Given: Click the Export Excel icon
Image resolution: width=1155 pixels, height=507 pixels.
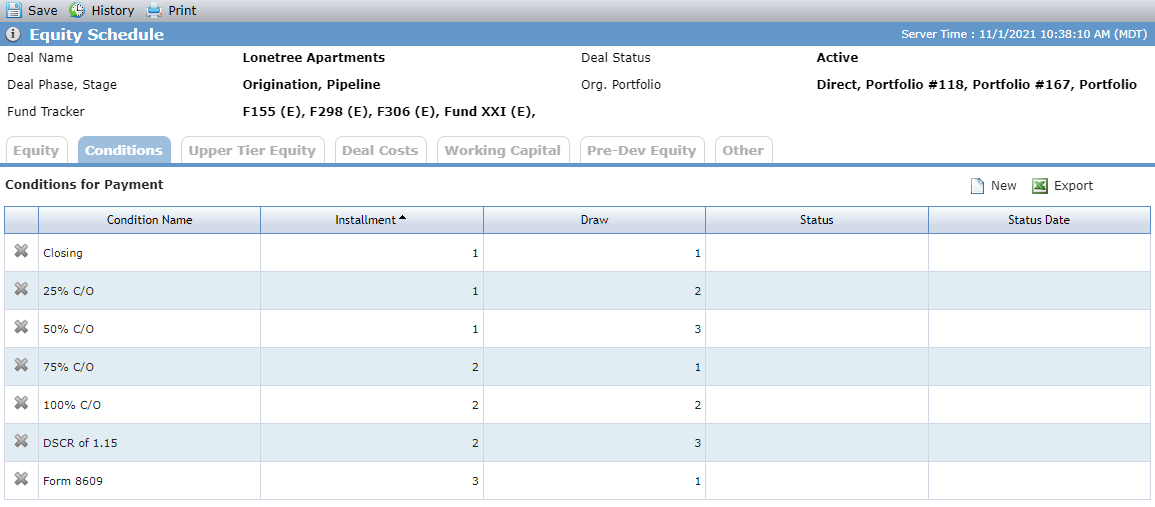Looking at the screenshot, I should coord(1040,186).
